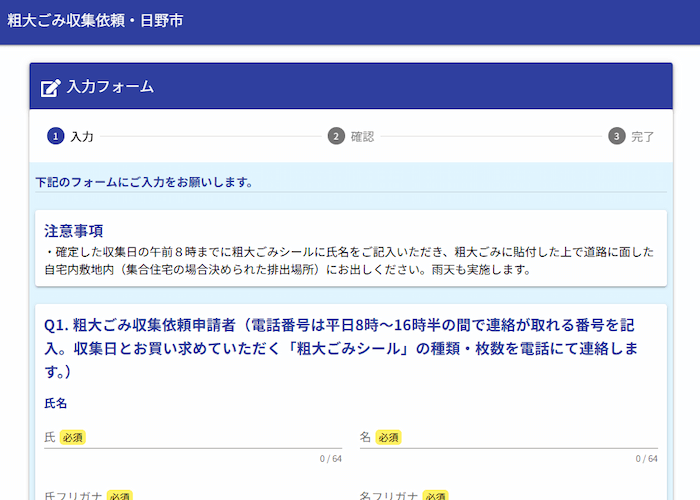Click the 注意事項 heading

pos(74,231)
